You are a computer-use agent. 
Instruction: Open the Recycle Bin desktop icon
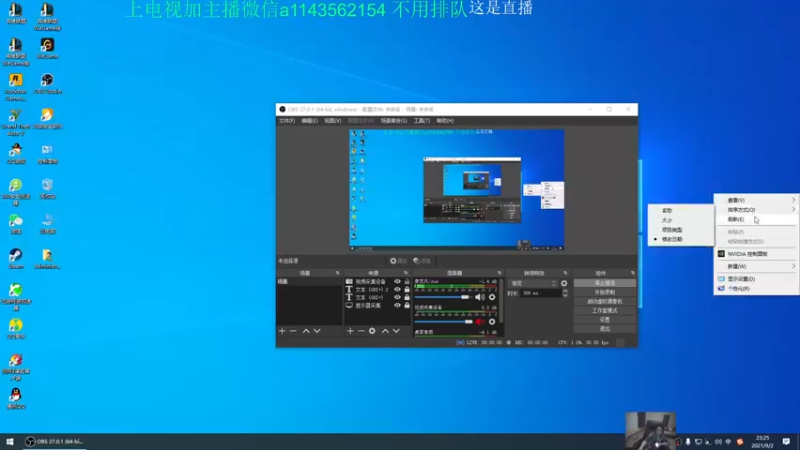coord(47,188)
